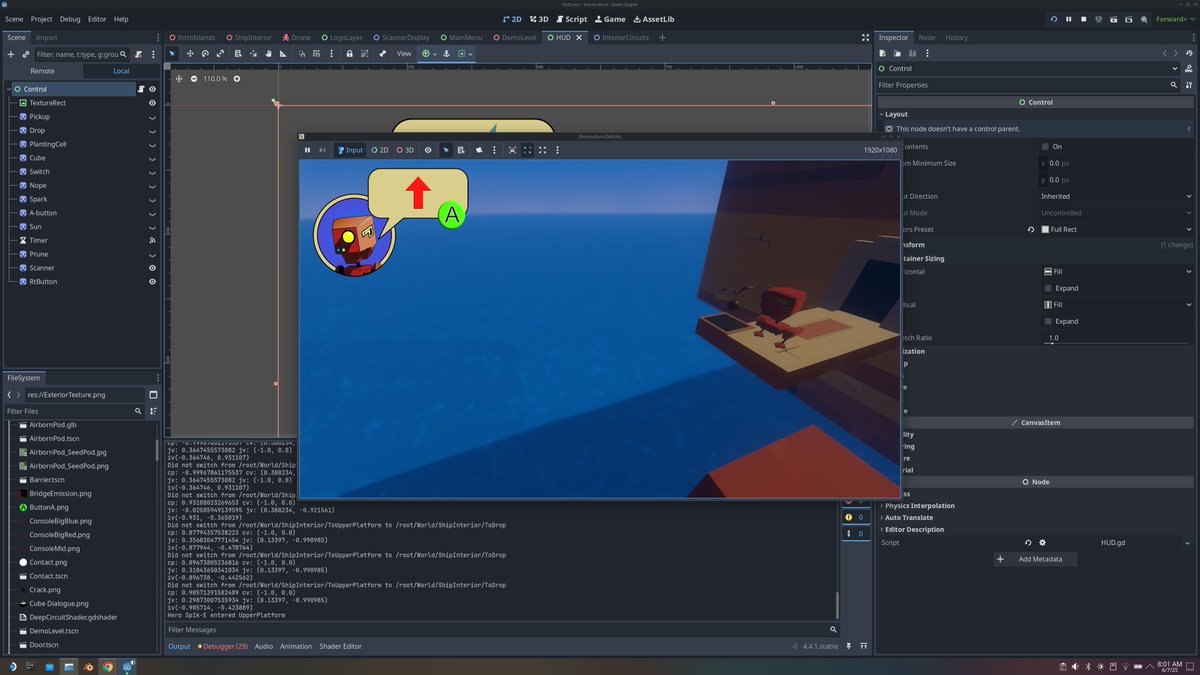1200x675 pixels.
Task: Click the Local button in the Scene panel
Action: (x=120, y=71)
